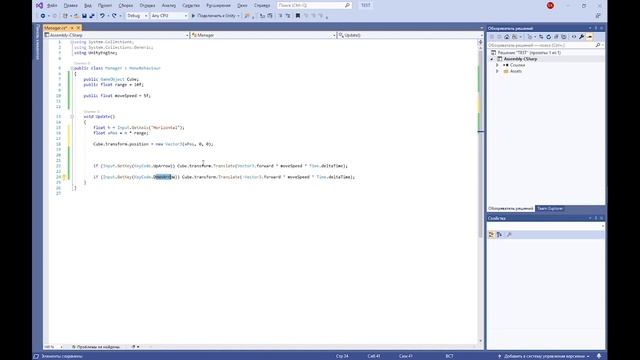Click the Categorized icon in Properties panel
The width and height of the screenshot is (640, 360).
(x=491, y=235)
